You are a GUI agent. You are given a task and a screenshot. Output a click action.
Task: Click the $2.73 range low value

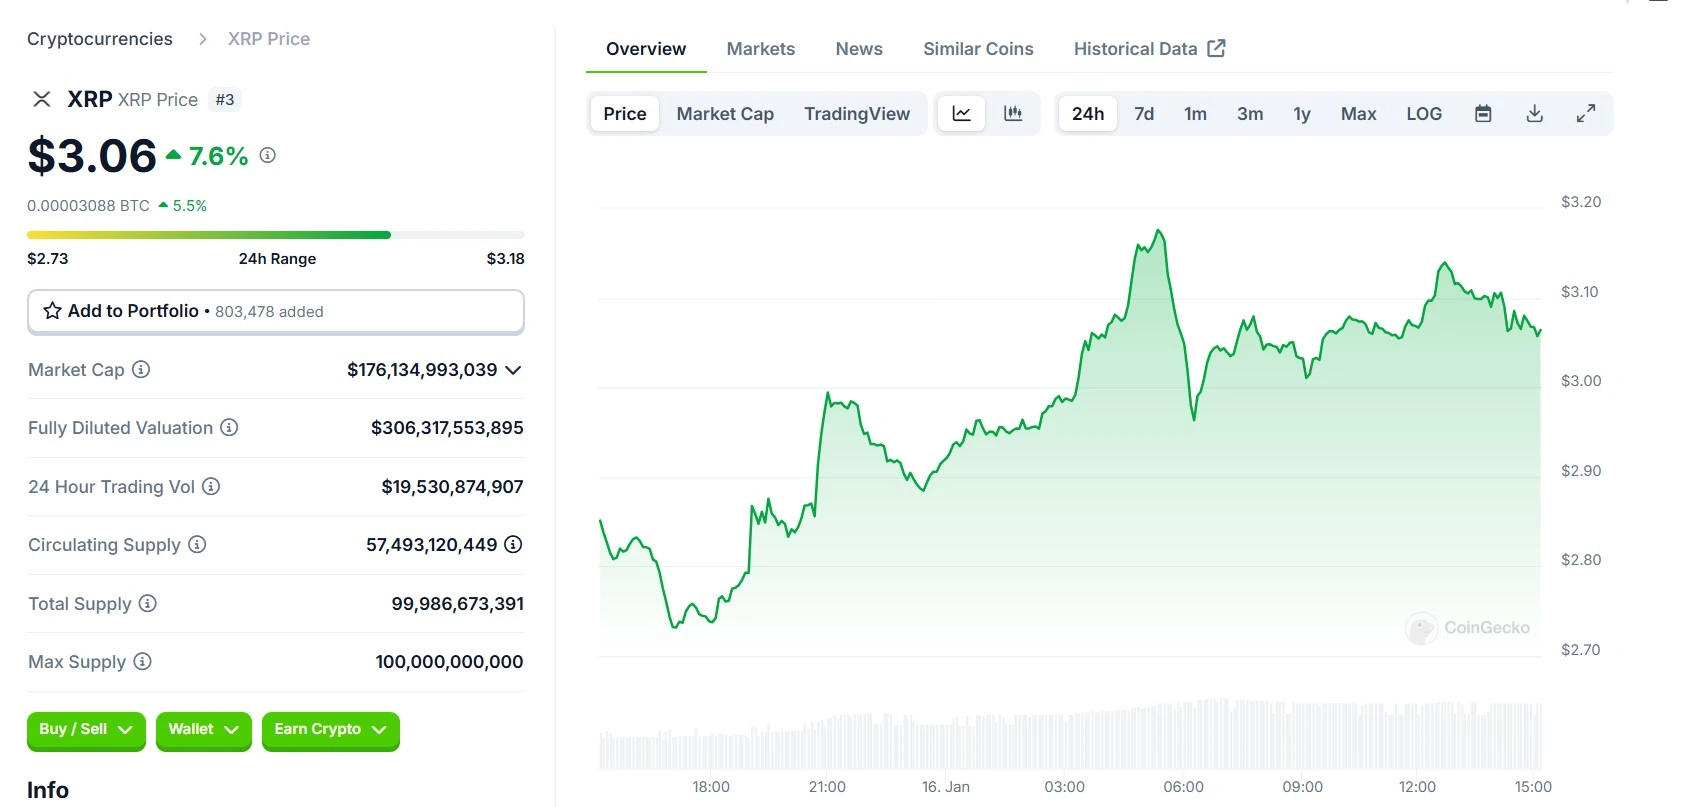pyautogui.click(x=48, y=258)
